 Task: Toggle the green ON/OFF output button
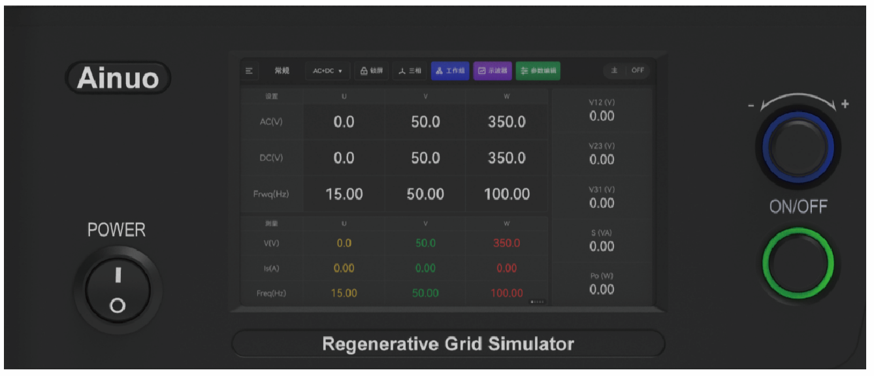[x=798, y=262]
